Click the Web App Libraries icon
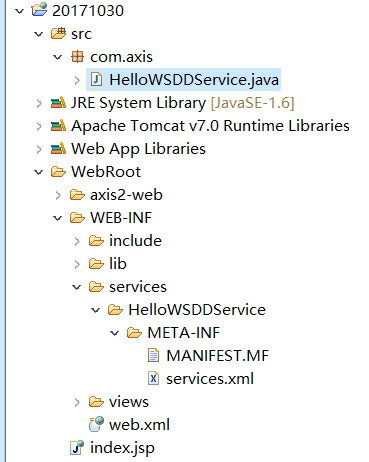 coord(58,149)
